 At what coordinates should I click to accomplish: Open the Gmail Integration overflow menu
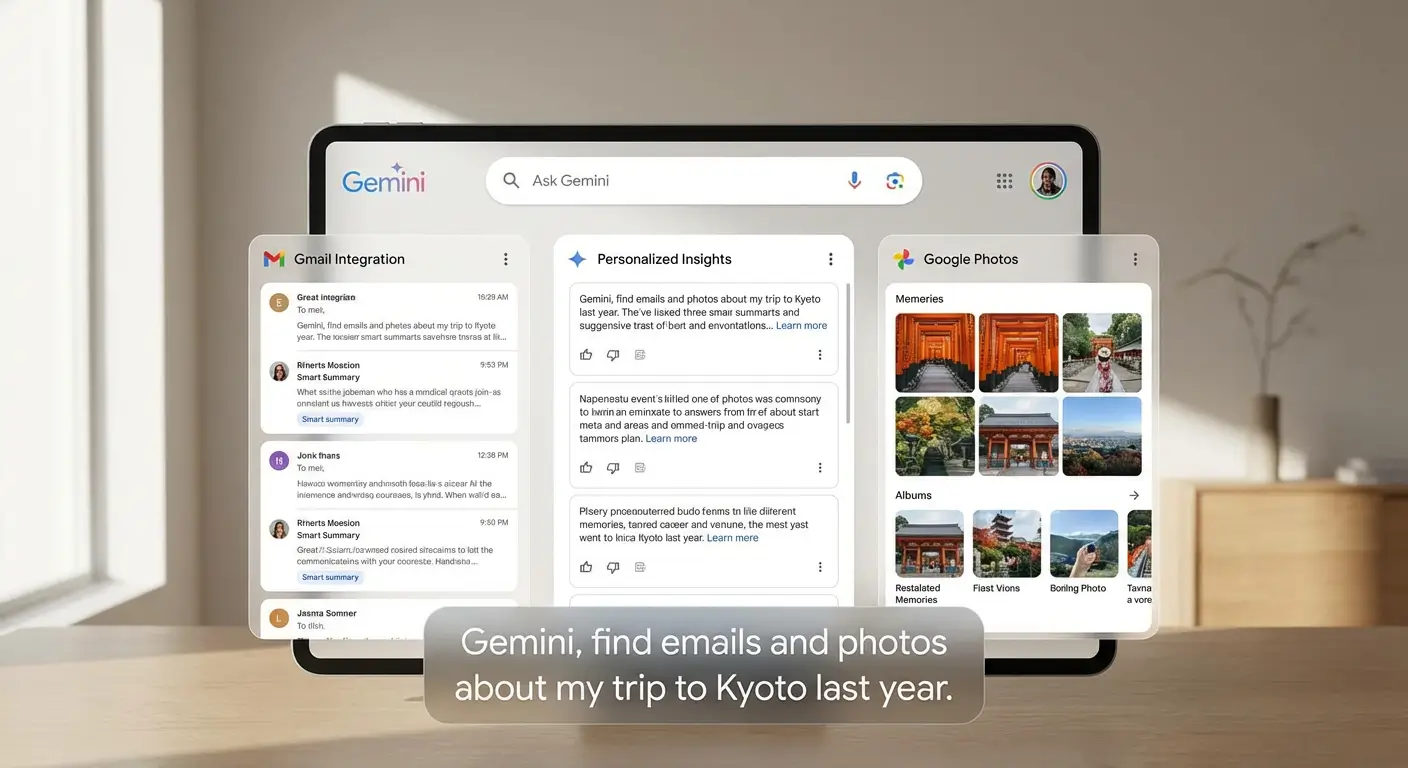click(506, 258)
